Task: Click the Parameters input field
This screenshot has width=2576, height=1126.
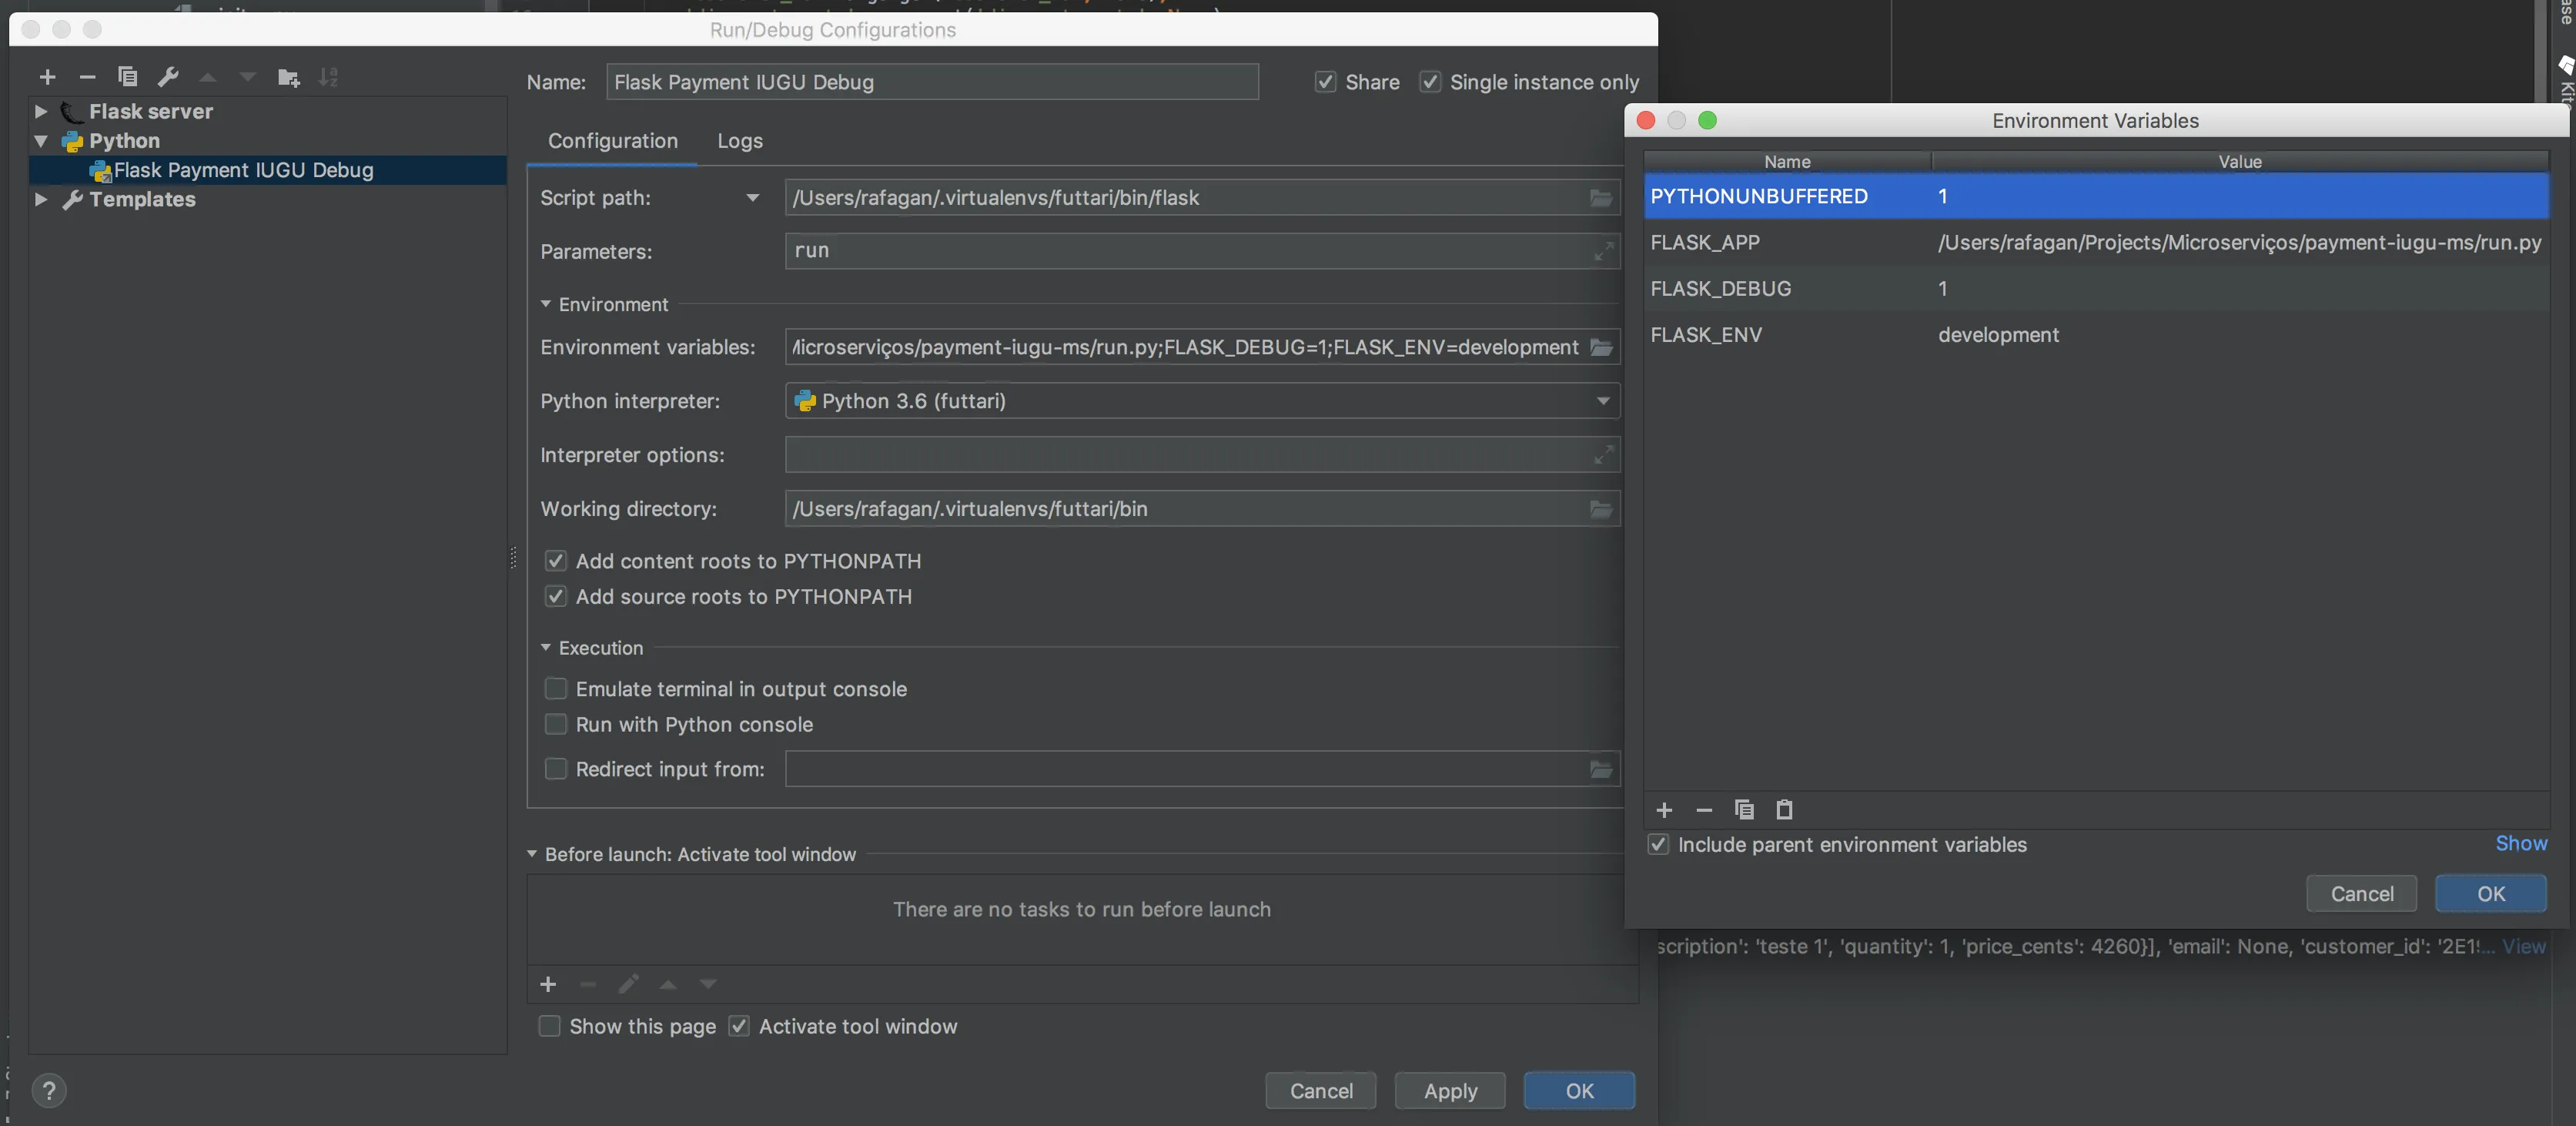Action: click(1190, 251)
